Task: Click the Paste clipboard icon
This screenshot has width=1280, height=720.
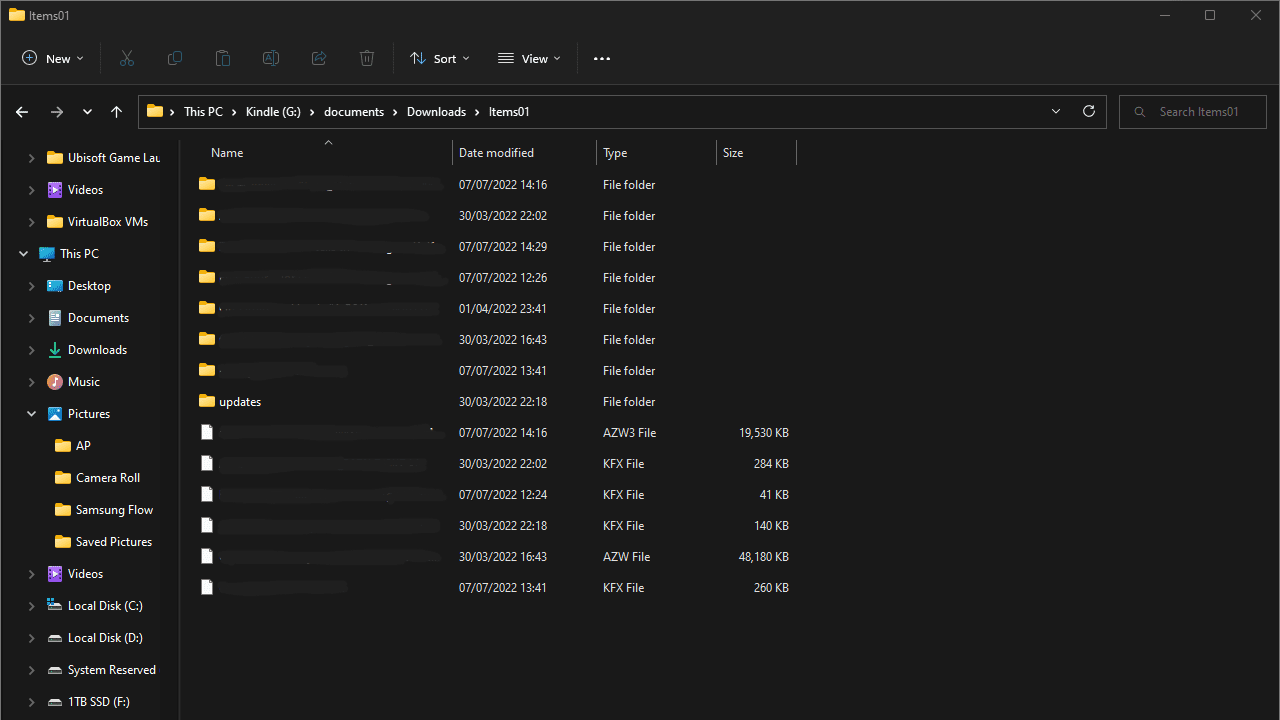Action: pos(223,59)
